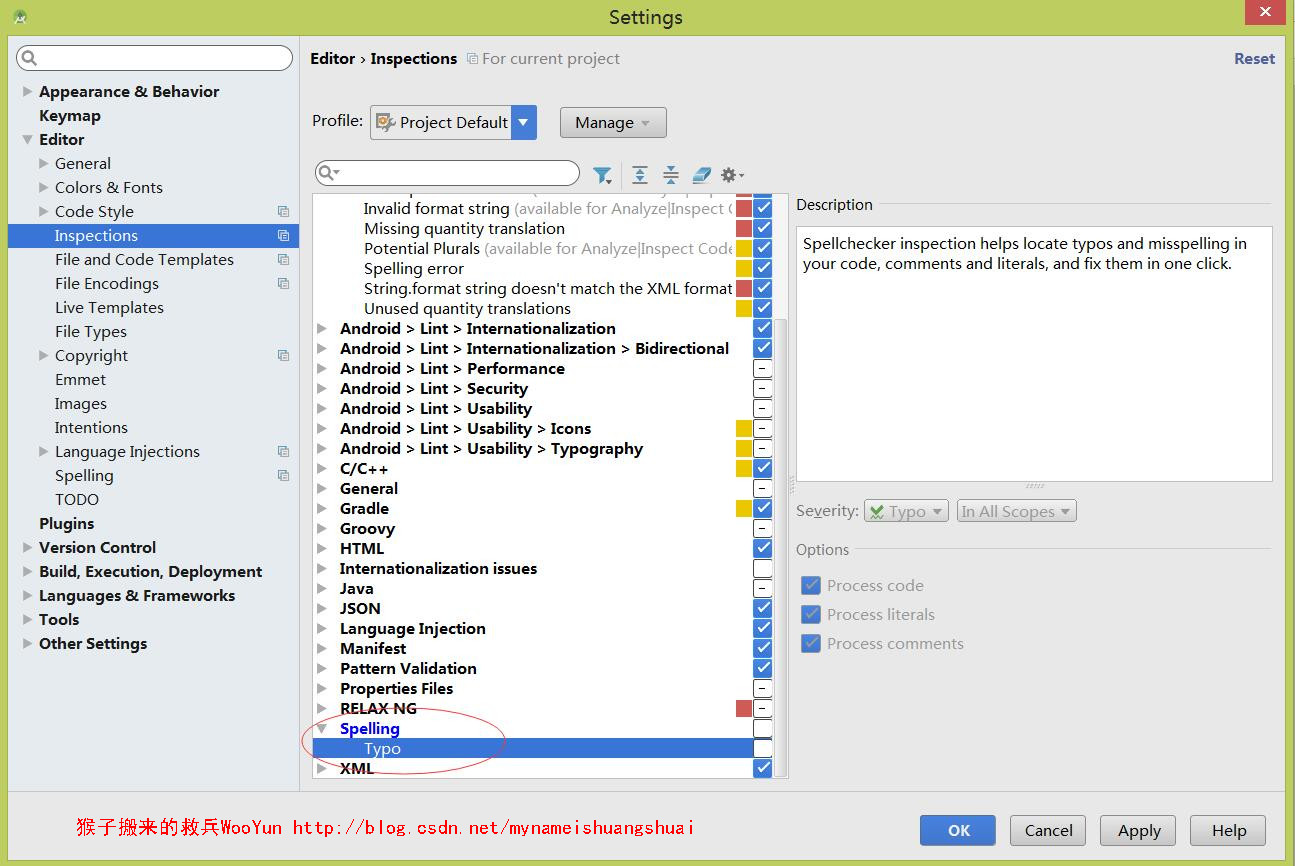This screenshot has height=866, width=1295.
Task: Click the project-scope icon beside File Encodings
Action: coord(283,284)
